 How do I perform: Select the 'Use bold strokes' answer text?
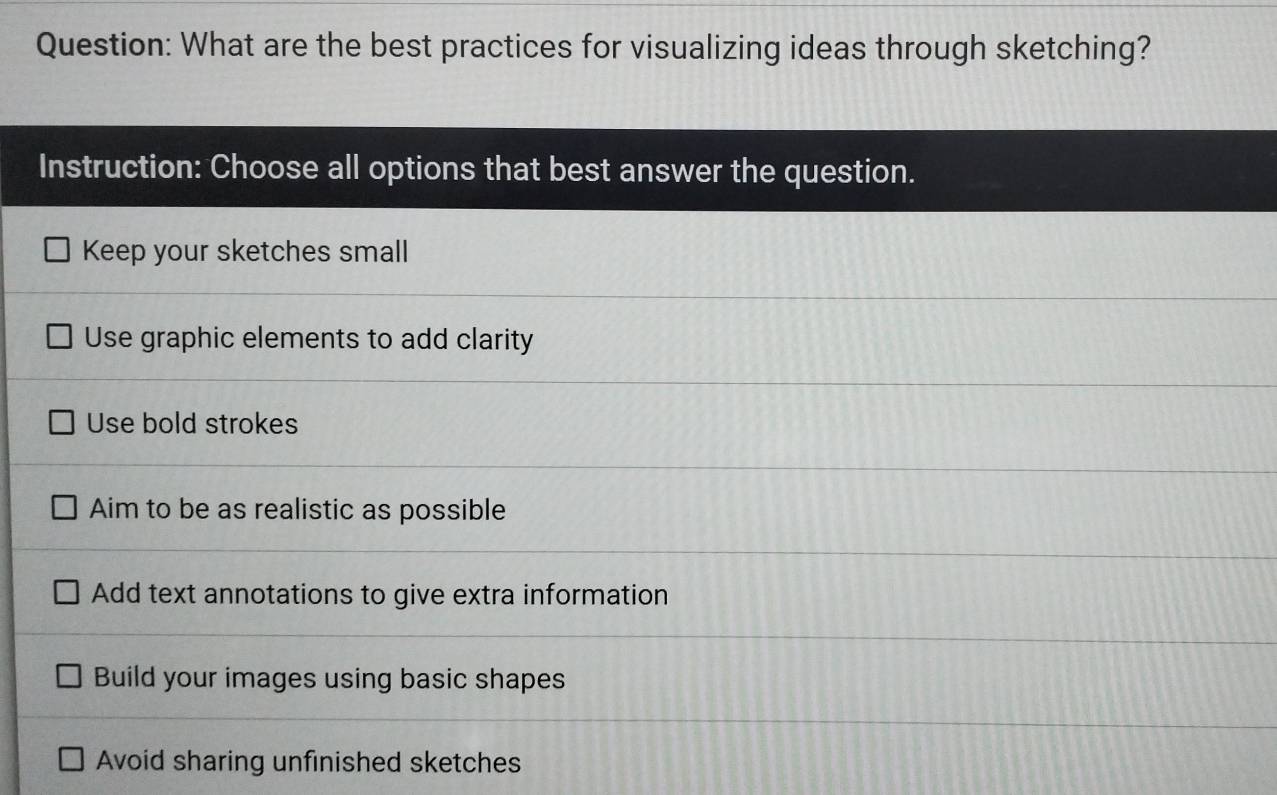(192, 424)
